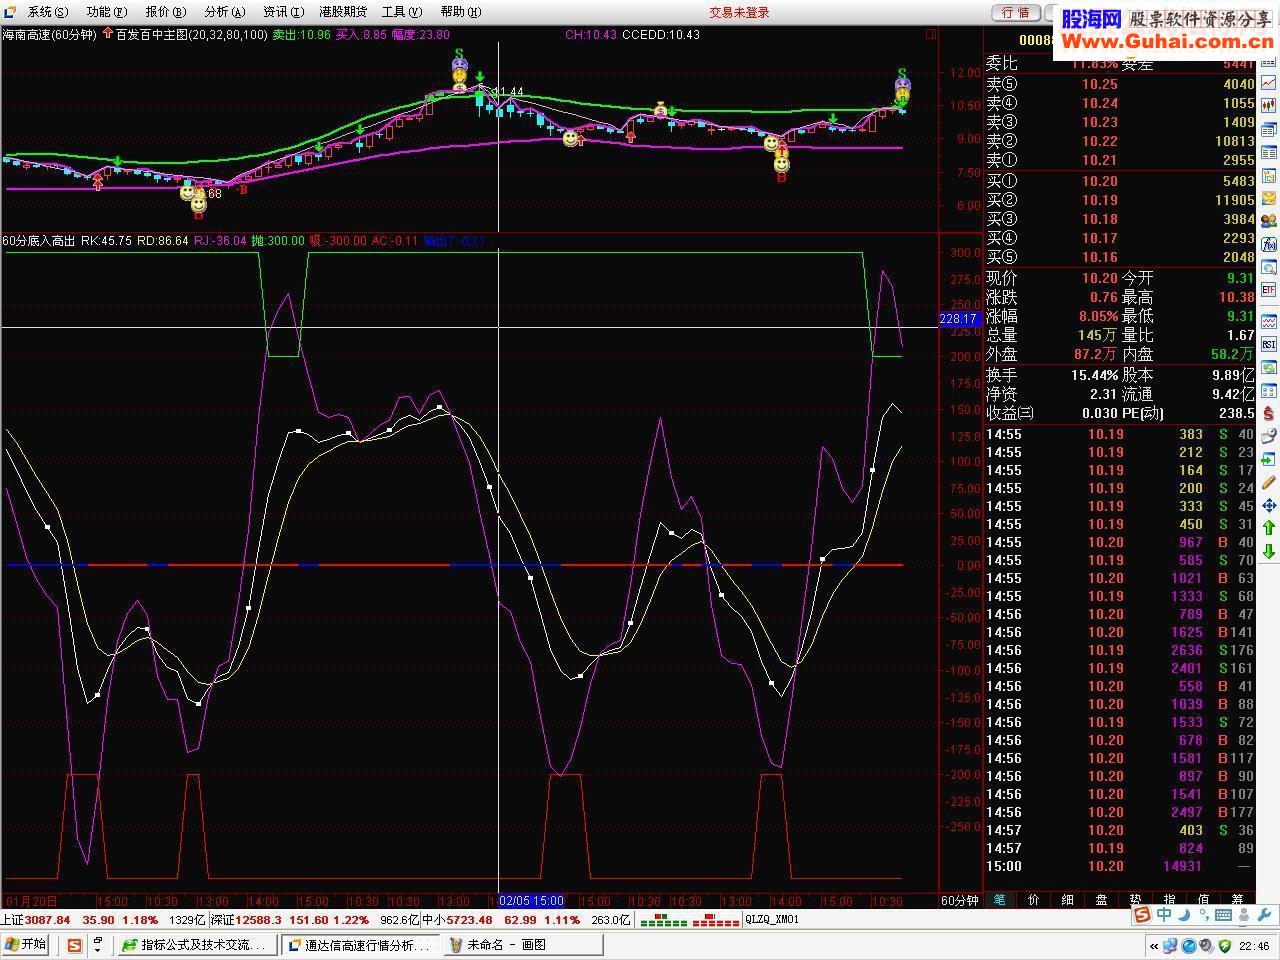Click the 买① price row 10.20
This screenshot has width=1280, height=960.
1120,181
